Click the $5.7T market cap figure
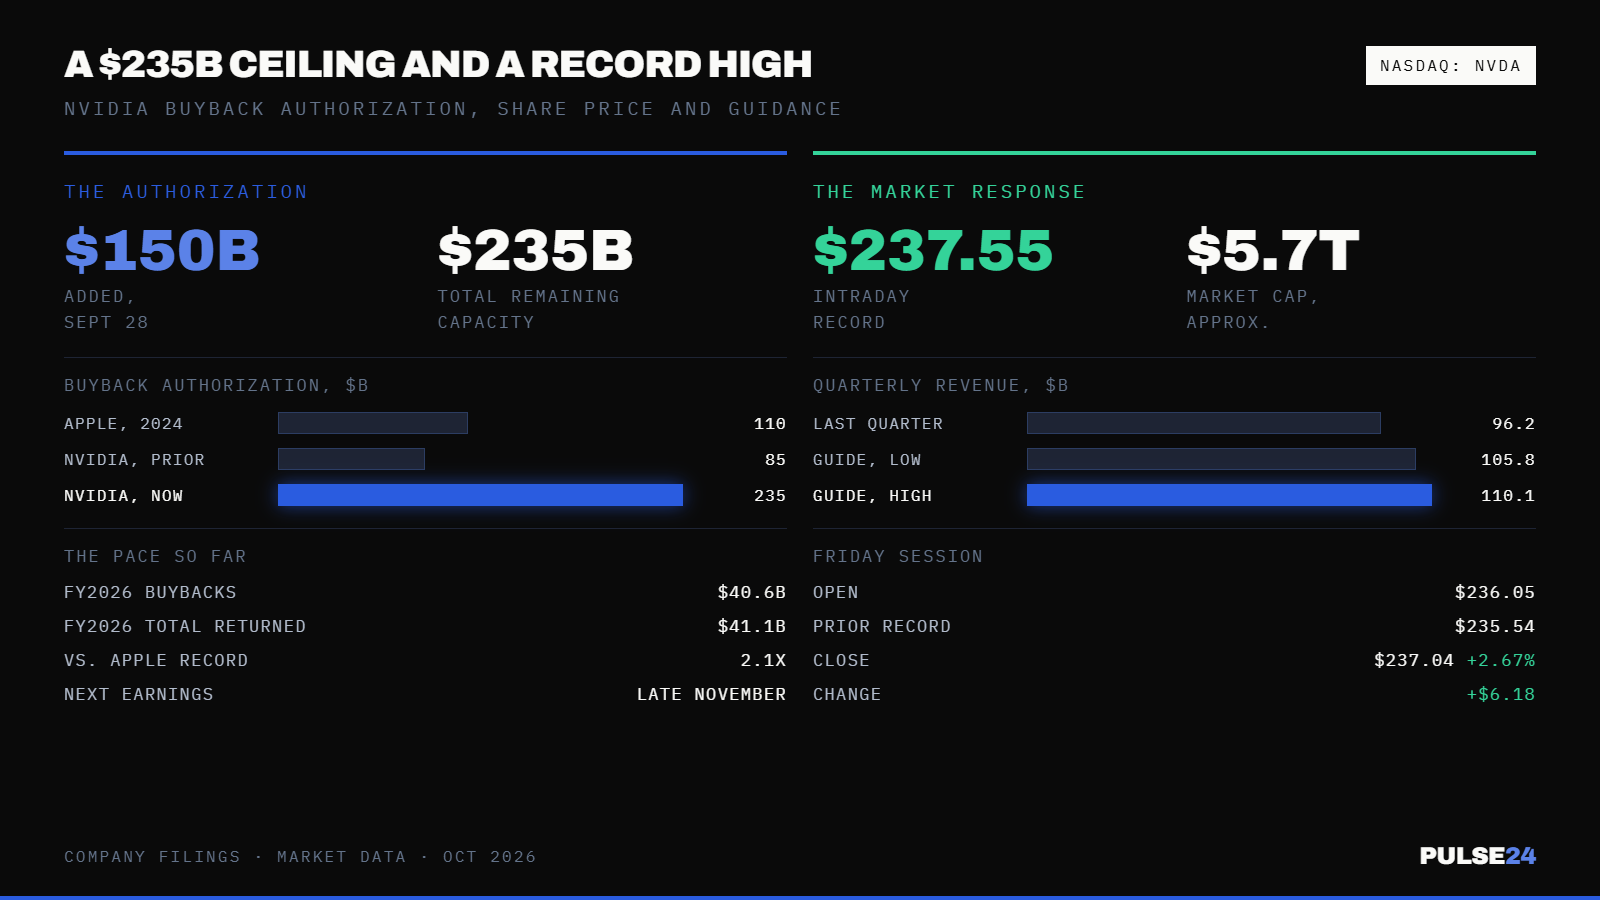 (x=1273, y=250)
